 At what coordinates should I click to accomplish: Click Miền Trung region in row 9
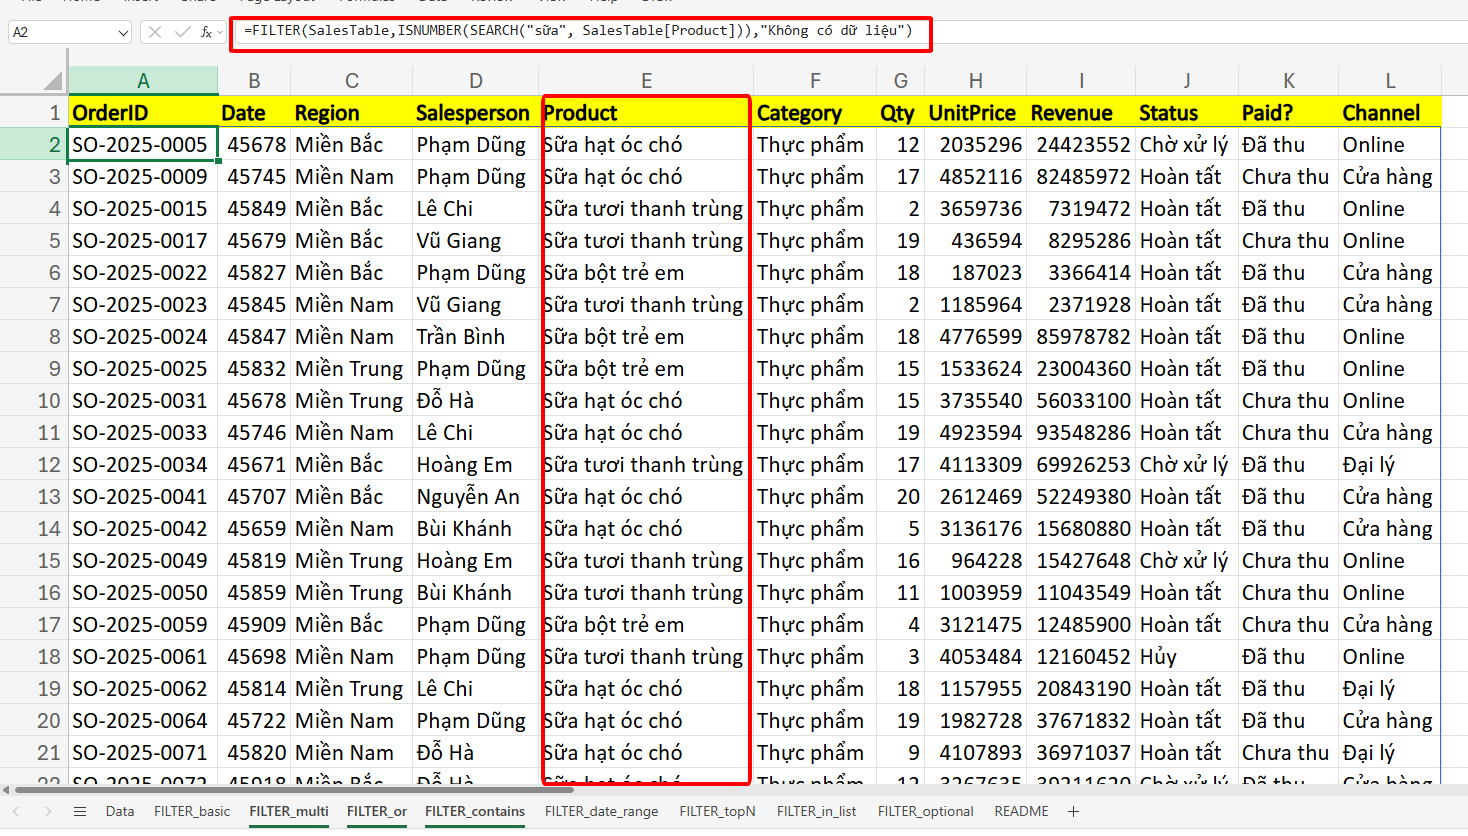point(351,369)
